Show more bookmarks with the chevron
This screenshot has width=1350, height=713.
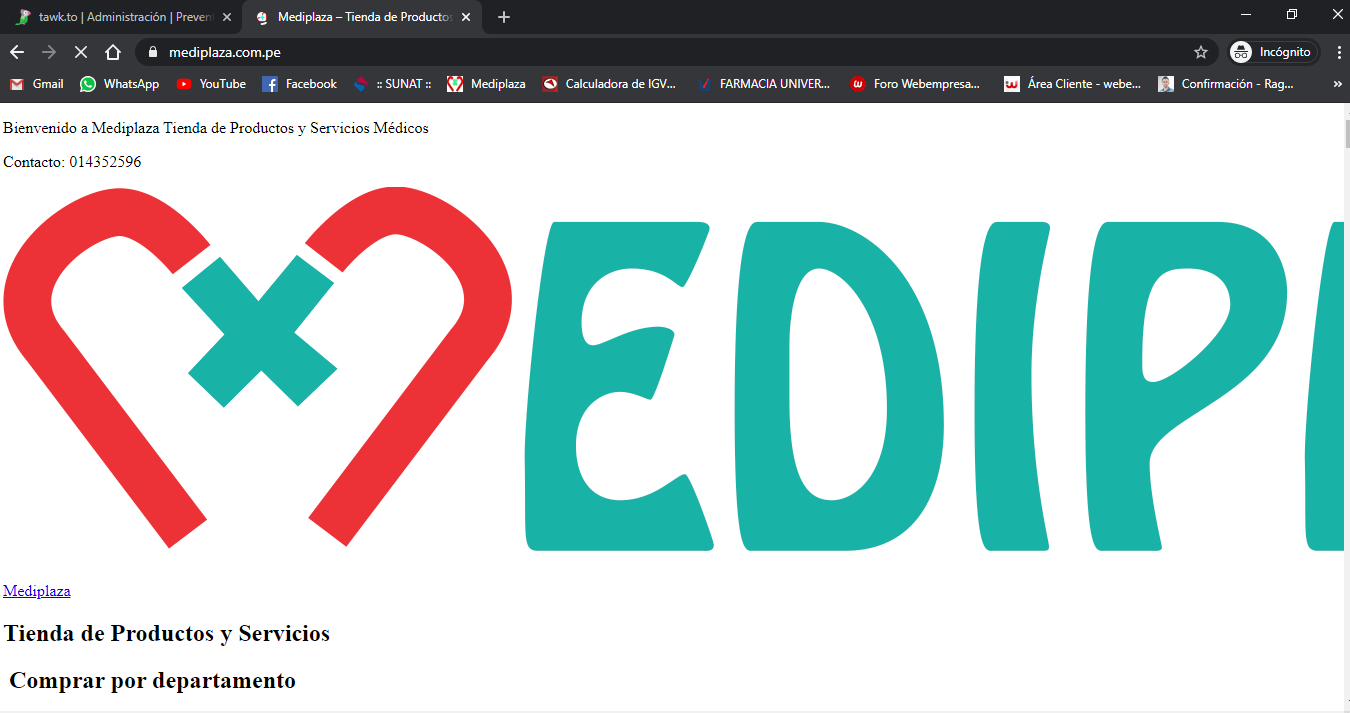point(1338,84)
